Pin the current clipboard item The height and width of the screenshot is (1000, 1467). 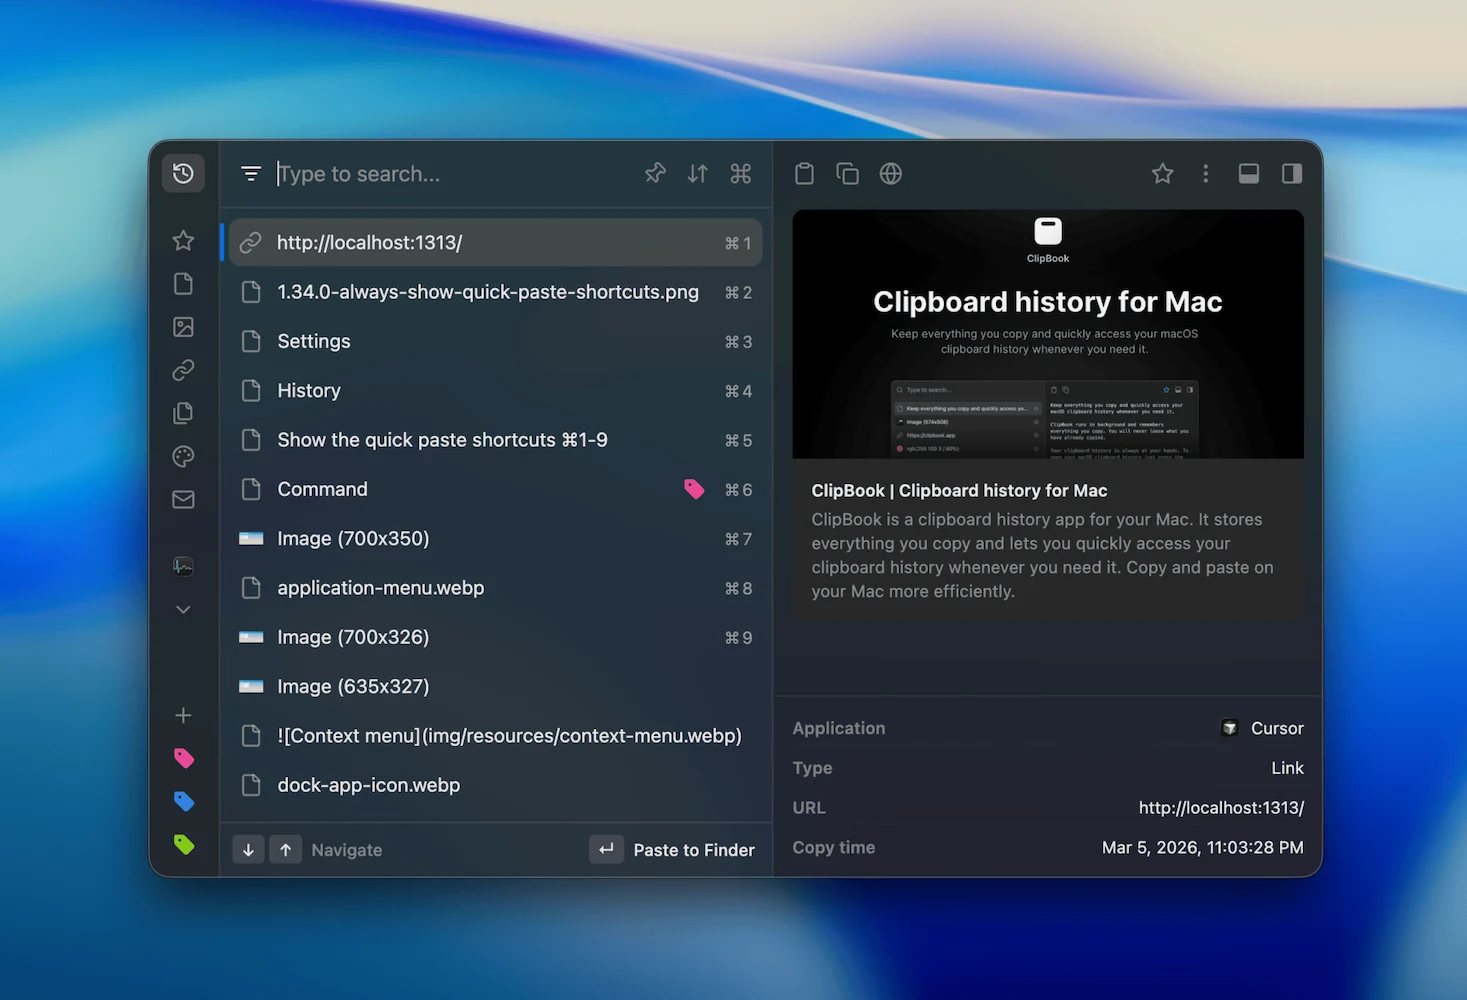655,173
